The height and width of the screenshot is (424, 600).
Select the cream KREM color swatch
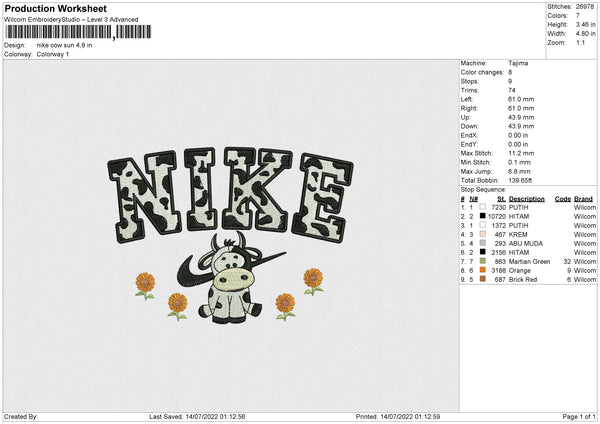pos(483,234)
